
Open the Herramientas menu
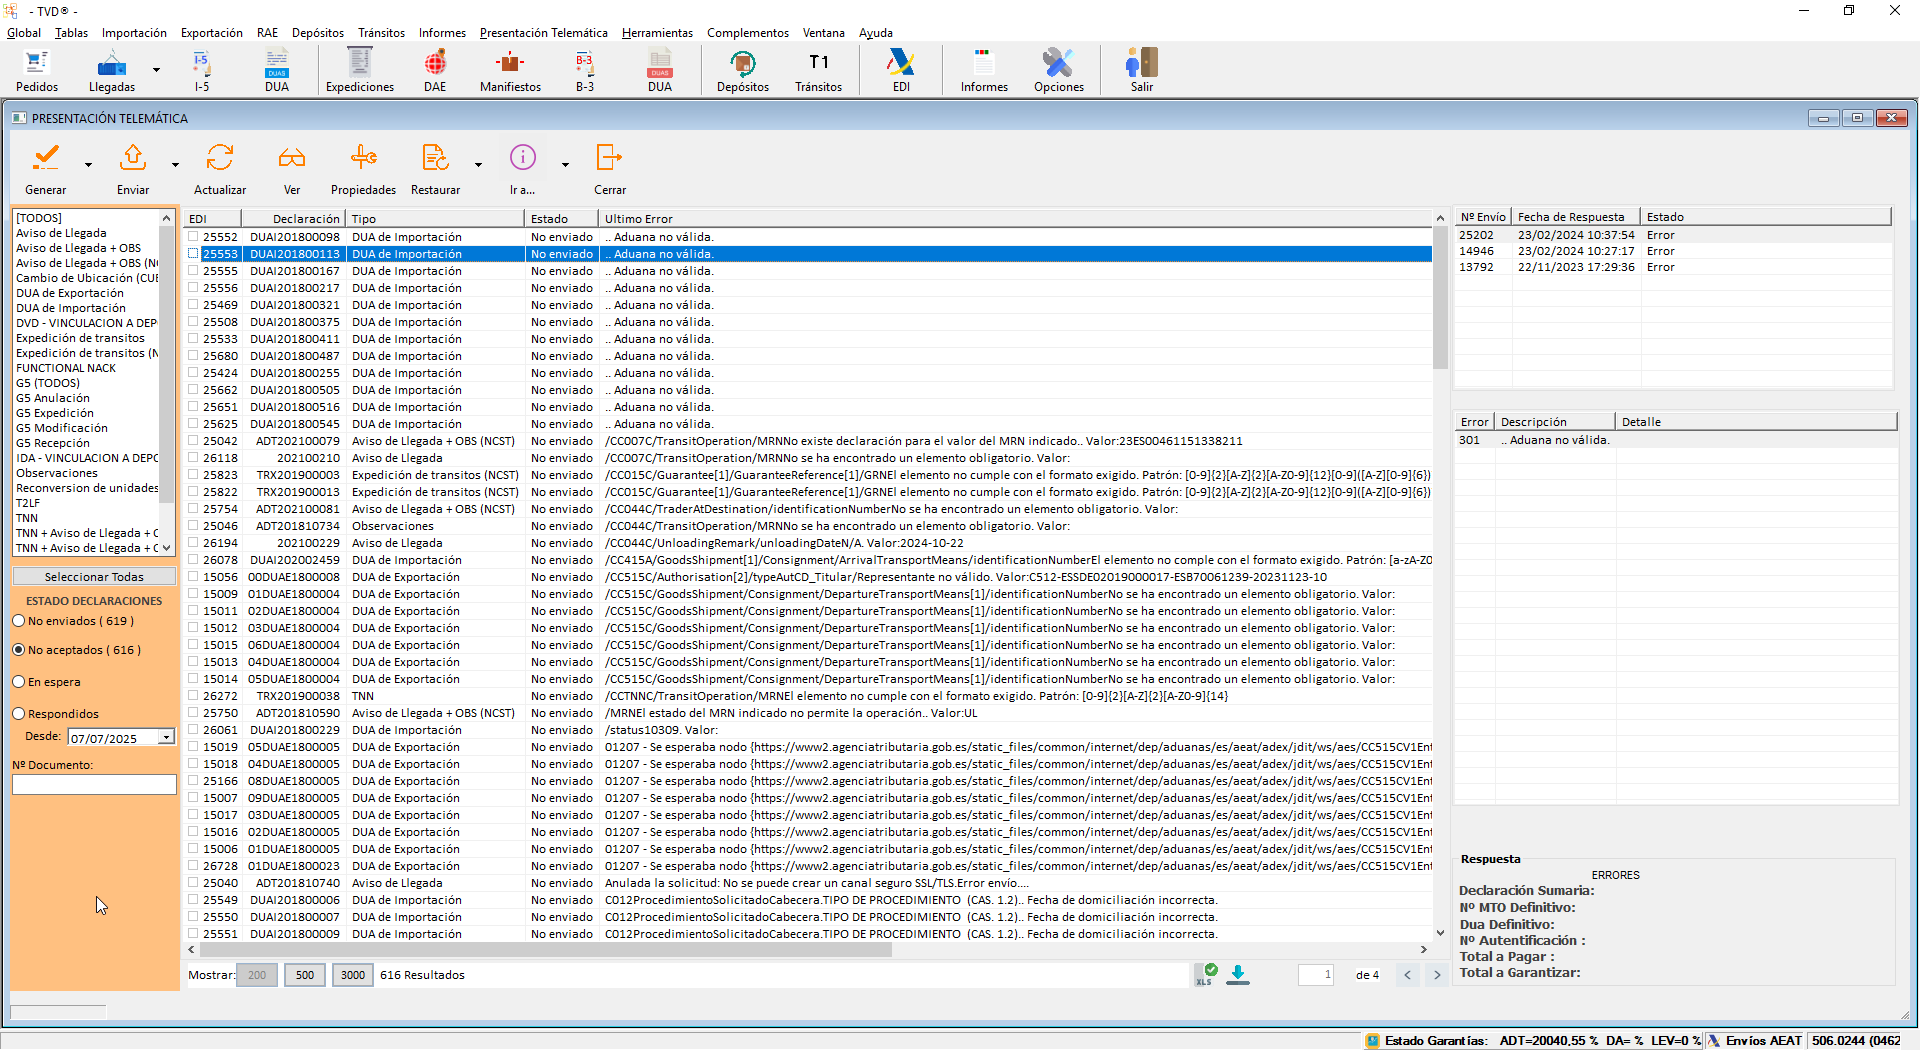click(x=657, y=33)
